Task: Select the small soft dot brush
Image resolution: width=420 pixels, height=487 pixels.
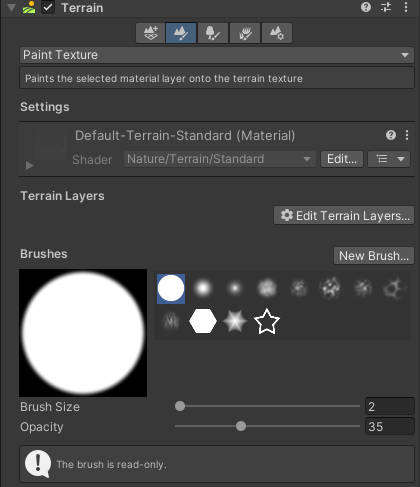Action: click(x=235, y=288)
